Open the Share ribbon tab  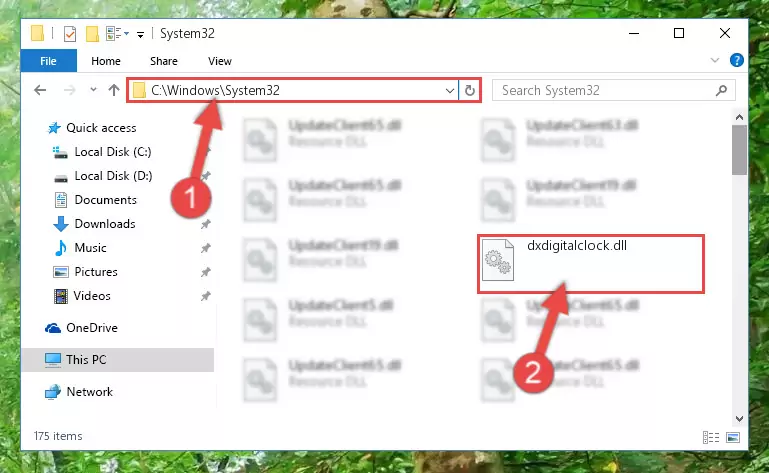click(164, 61)
